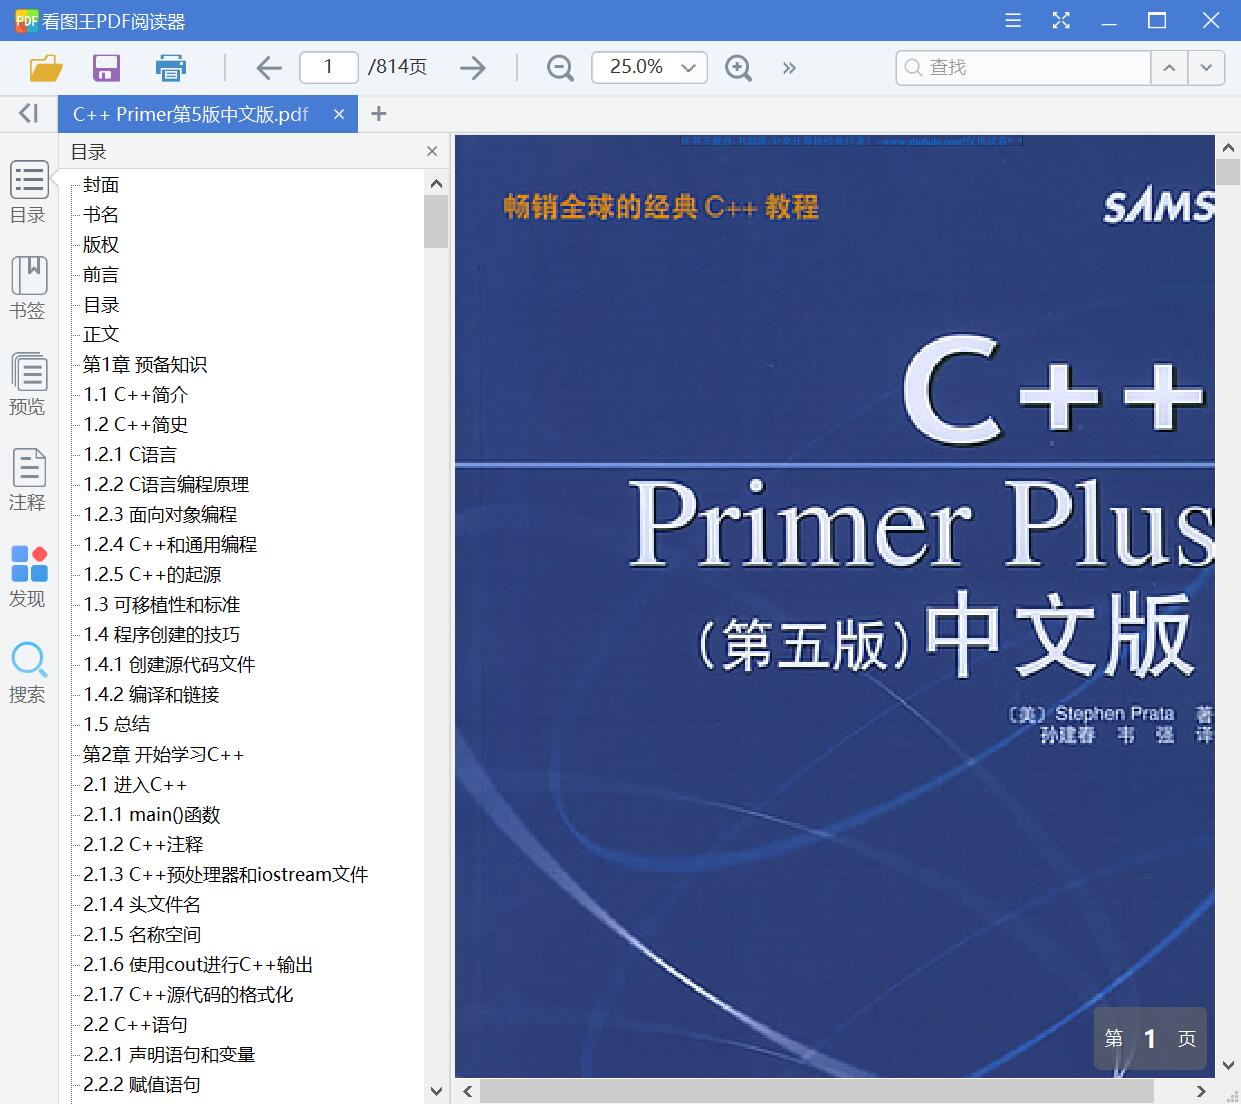1241x1104 pixels.
Task: Collapse the left sidebar with the arrow
Action: coord(27,113)
